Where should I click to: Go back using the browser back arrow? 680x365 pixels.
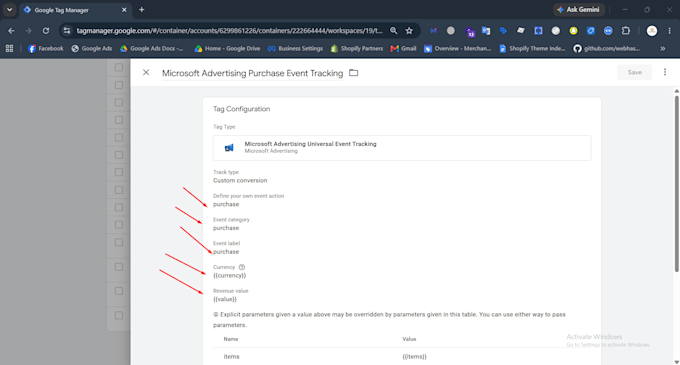coord(11,31)
